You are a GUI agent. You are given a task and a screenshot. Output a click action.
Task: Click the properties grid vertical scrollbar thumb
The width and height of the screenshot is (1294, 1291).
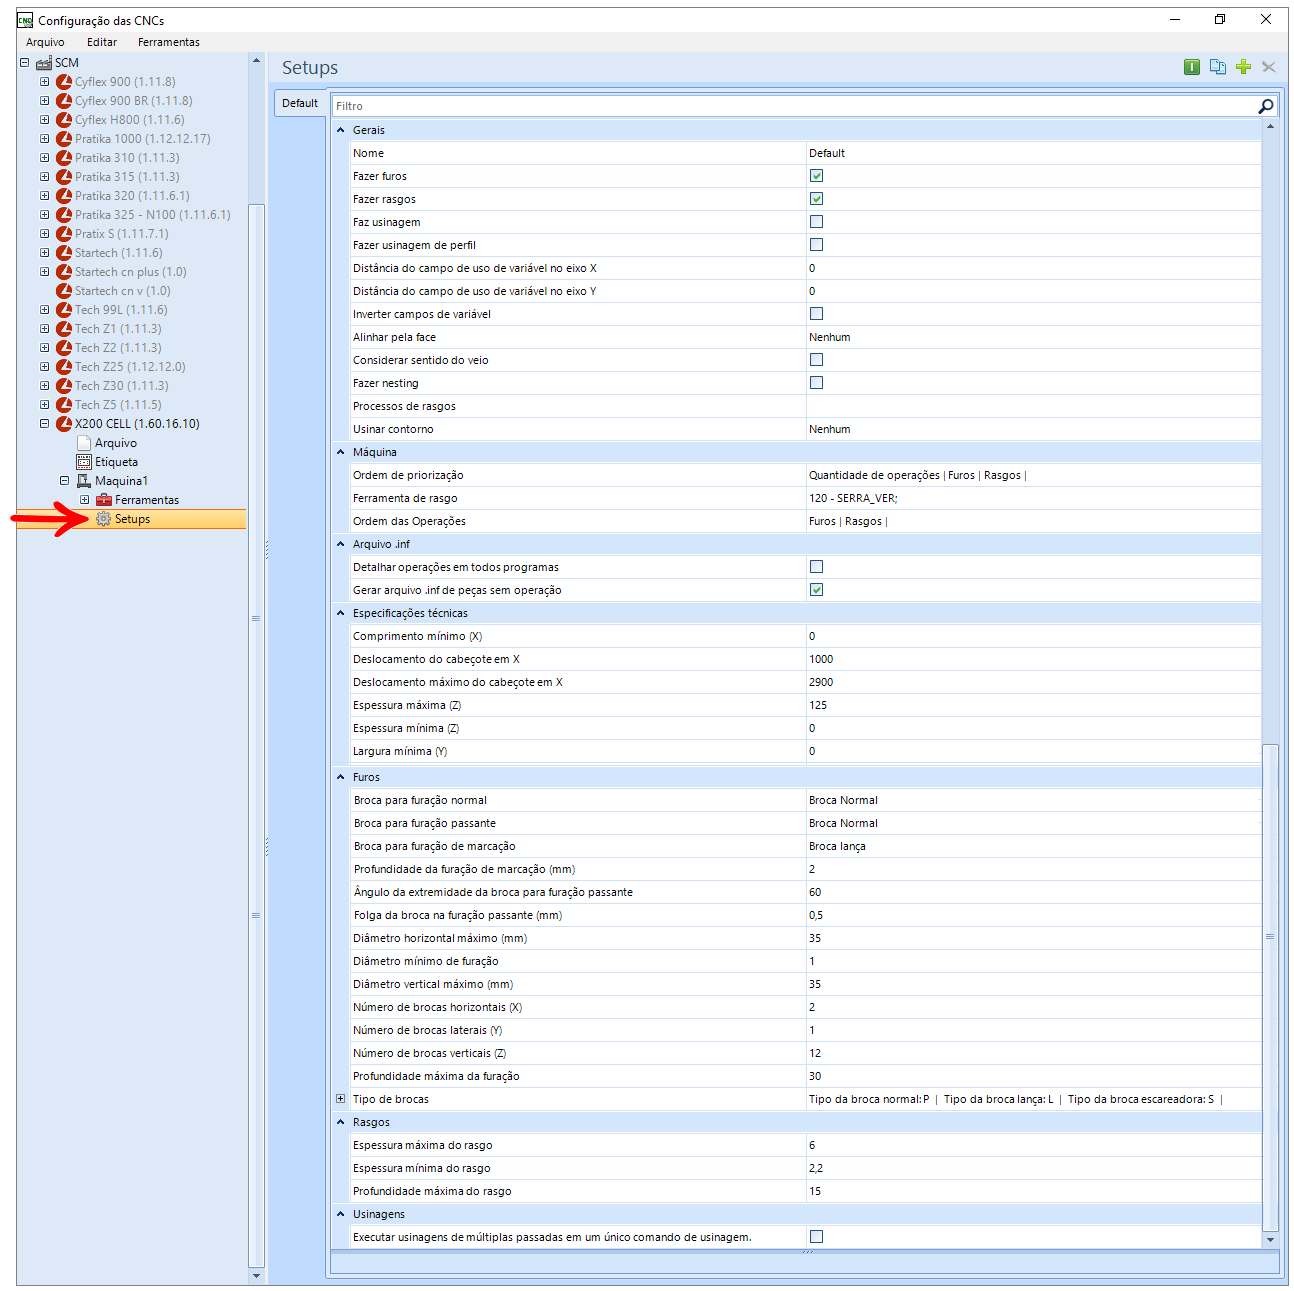coord(1270,987)
